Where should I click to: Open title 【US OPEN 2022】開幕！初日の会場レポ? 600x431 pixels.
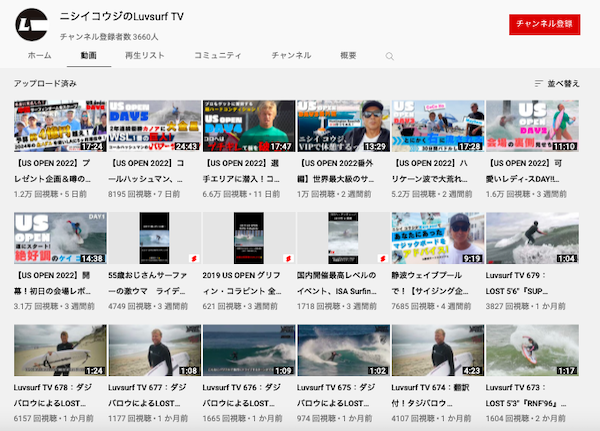[x=52, y=283]
